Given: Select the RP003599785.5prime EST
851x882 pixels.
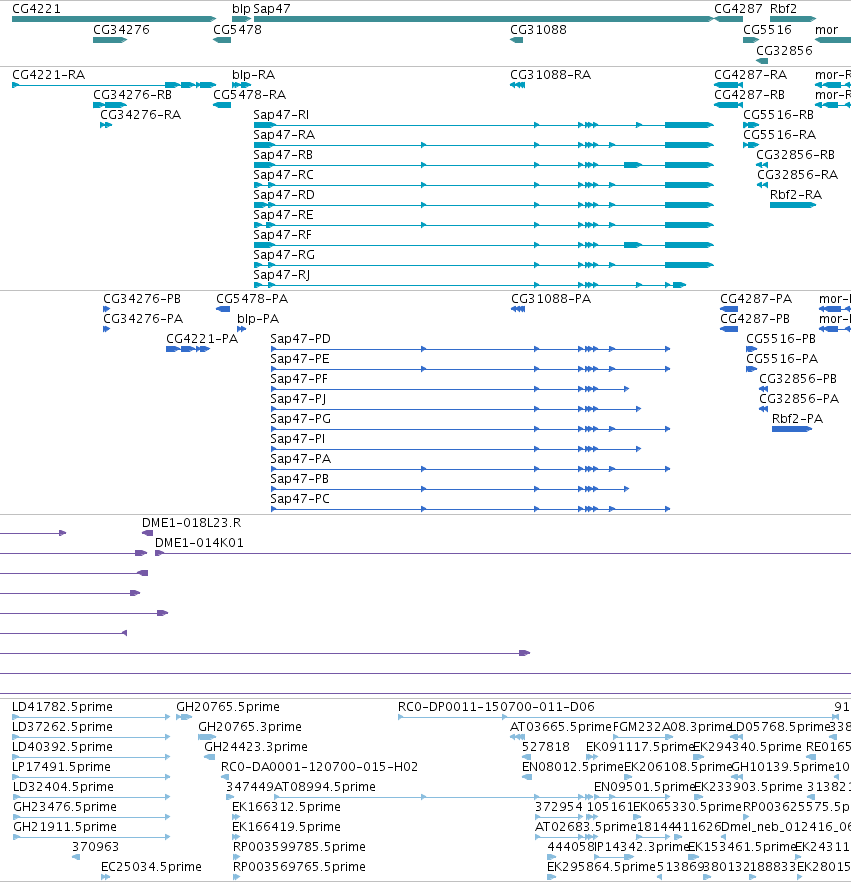Looking at the screenshot, I should click(236, 857).
